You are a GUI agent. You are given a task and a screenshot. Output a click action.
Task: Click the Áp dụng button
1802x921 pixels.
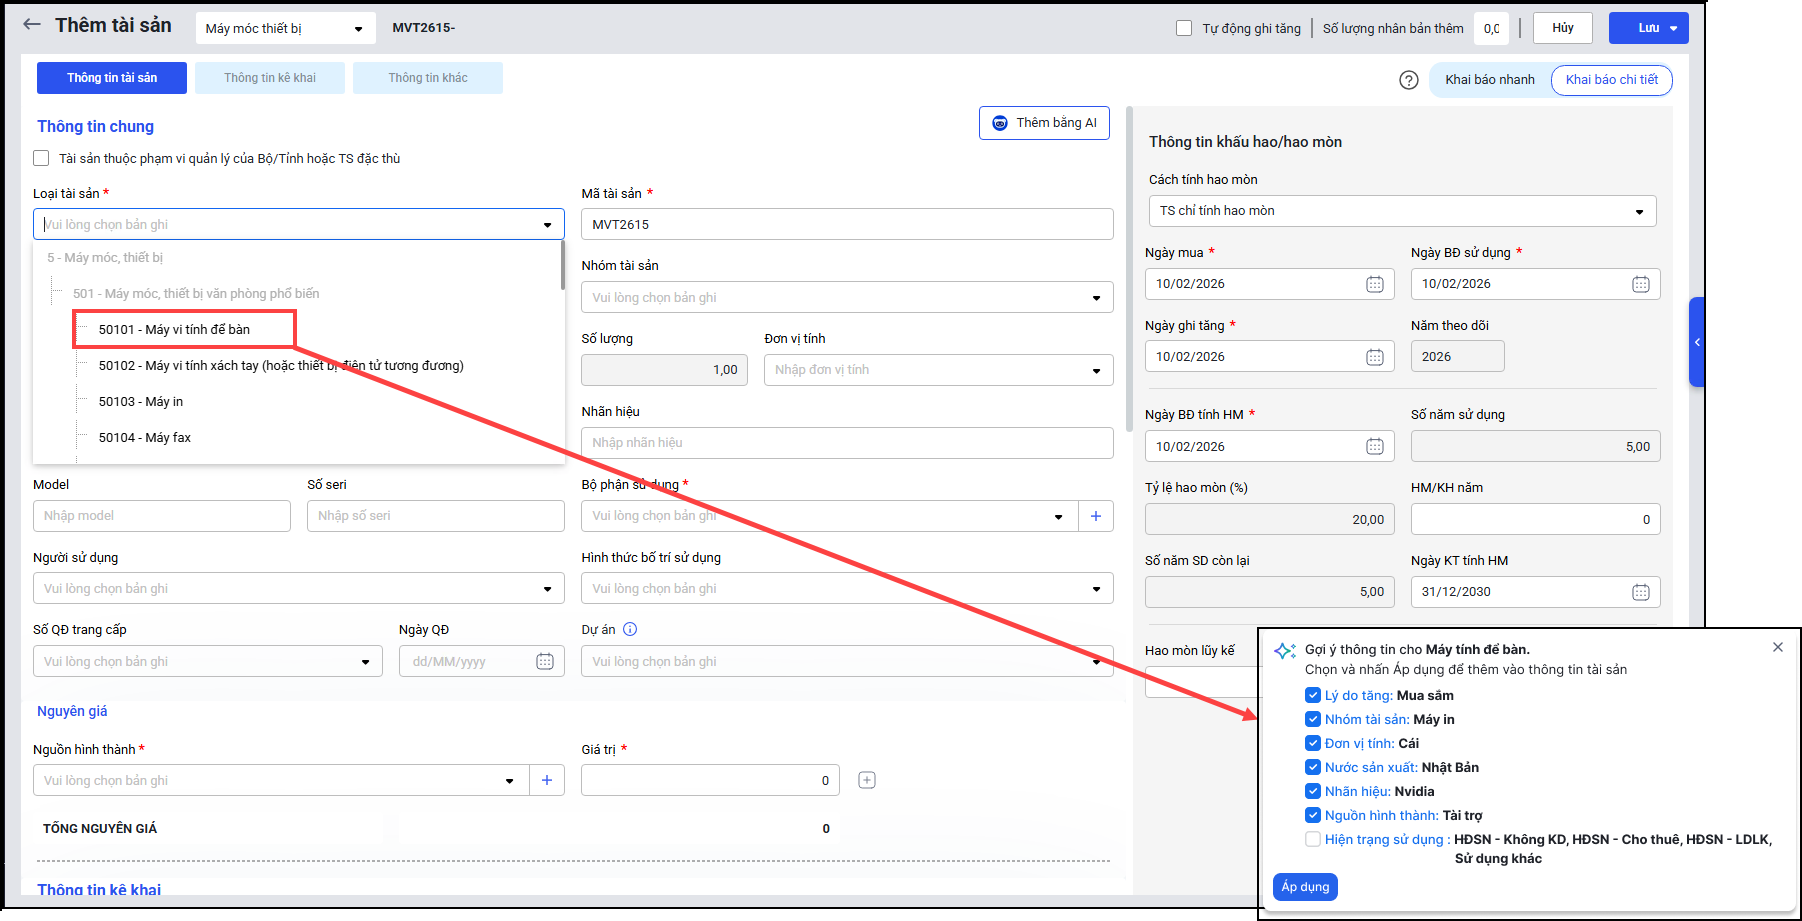coord(1305,887)
